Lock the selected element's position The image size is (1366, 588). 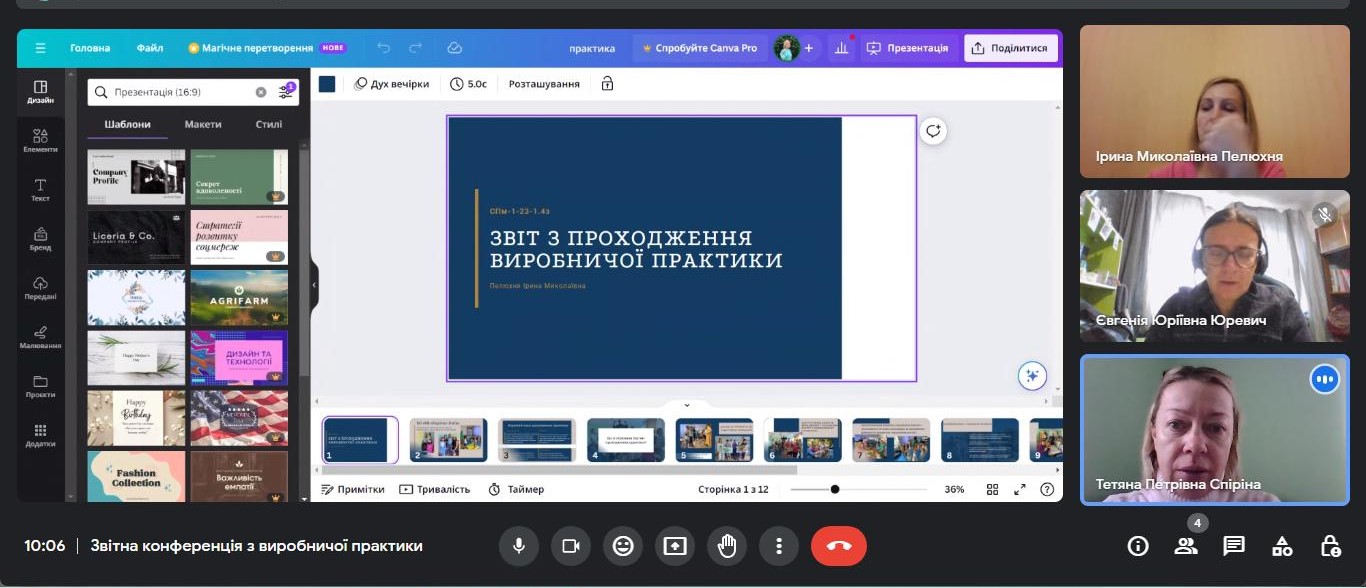pos(607,84)
